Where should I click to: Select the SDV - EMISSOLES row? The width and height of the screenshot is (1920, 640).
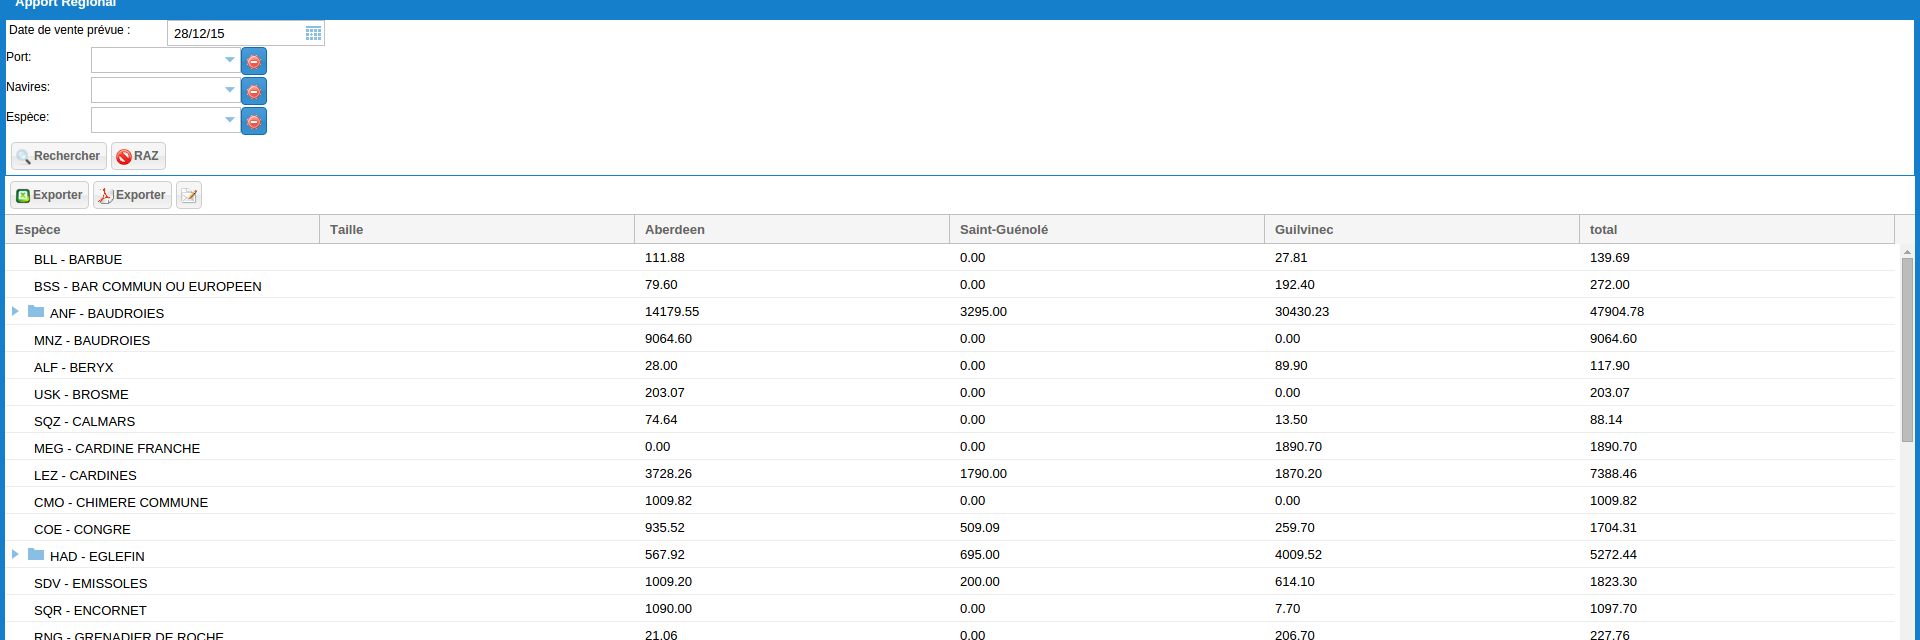point(950,582)
